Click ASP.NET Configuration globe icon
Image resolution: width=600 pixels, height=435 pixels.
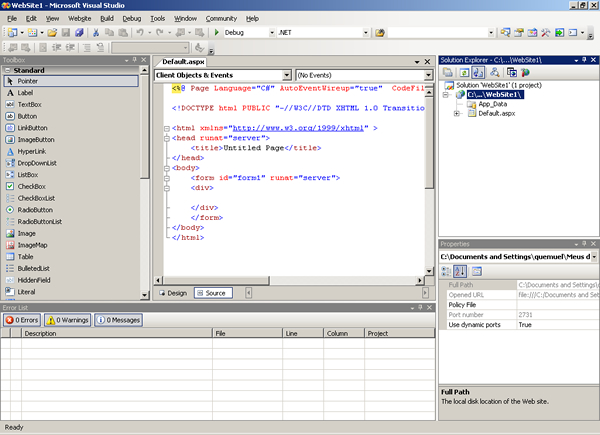click(525, 72)
